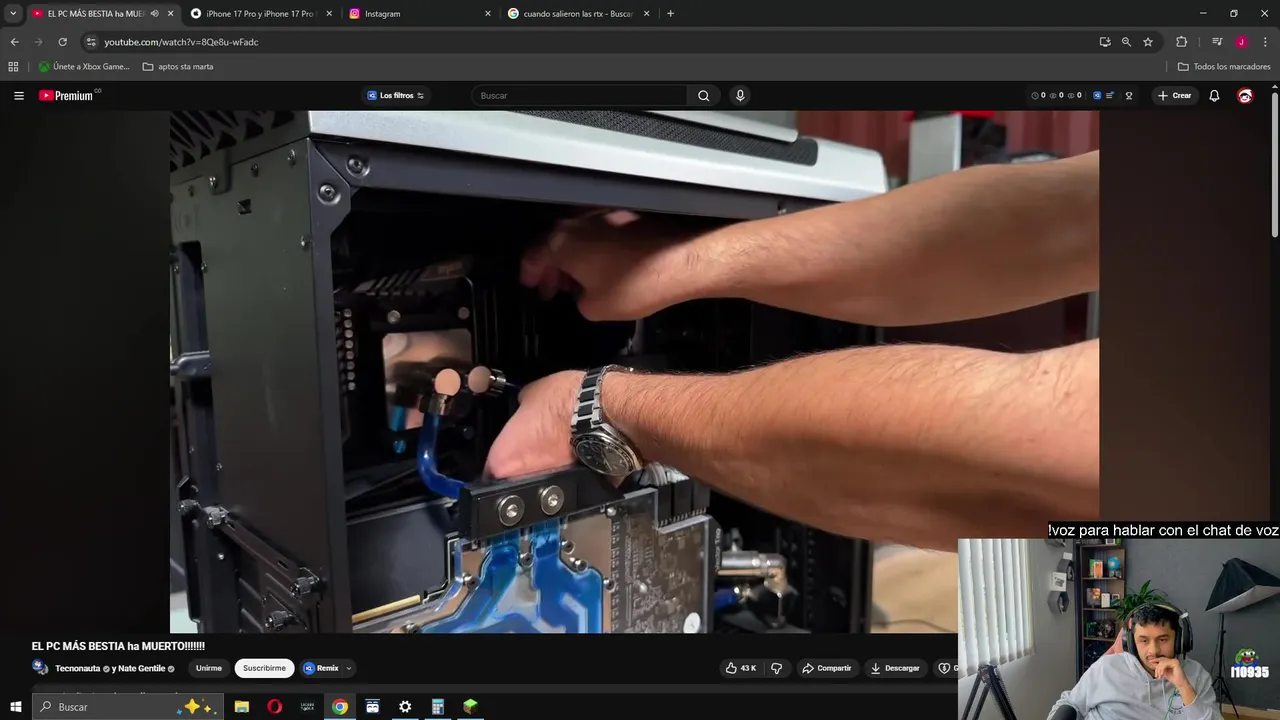Click the Remix button
Screen dimensions: 1280x720
tap(321, 668)
